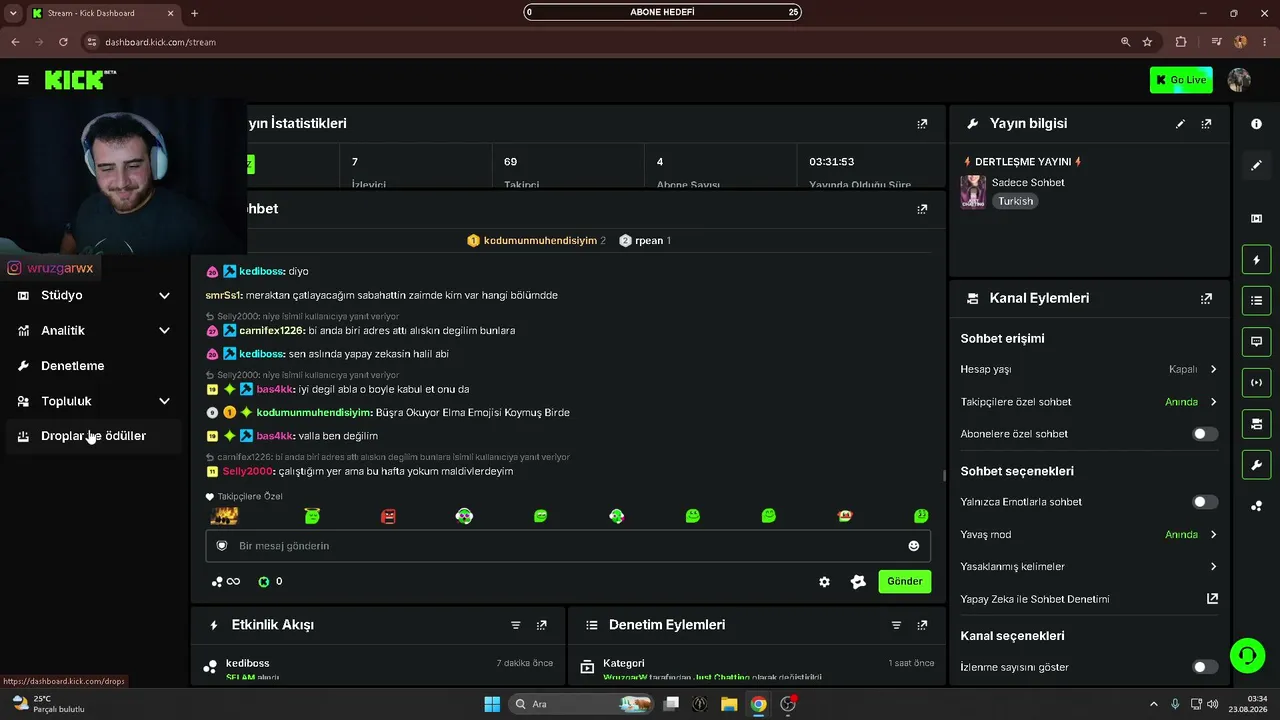The height and width of the screenshot is (720, 1280).
Task: Open File Explorer from the taskbar
Action: pyautogui.click(x=729, y=704)
